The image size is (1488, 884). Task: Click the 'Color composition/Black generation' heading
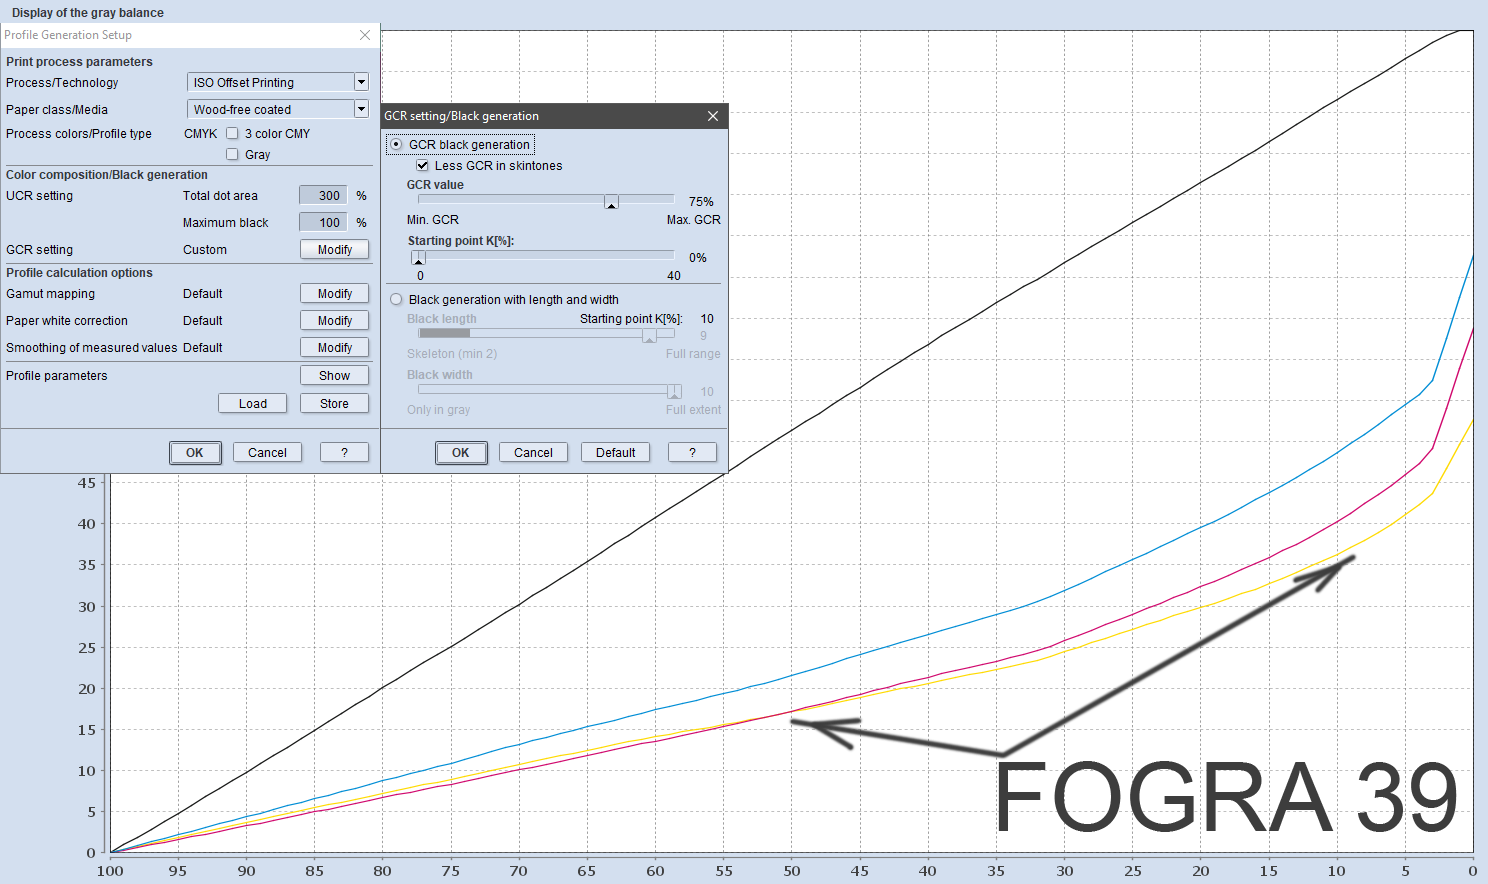(x=107, y=175)
